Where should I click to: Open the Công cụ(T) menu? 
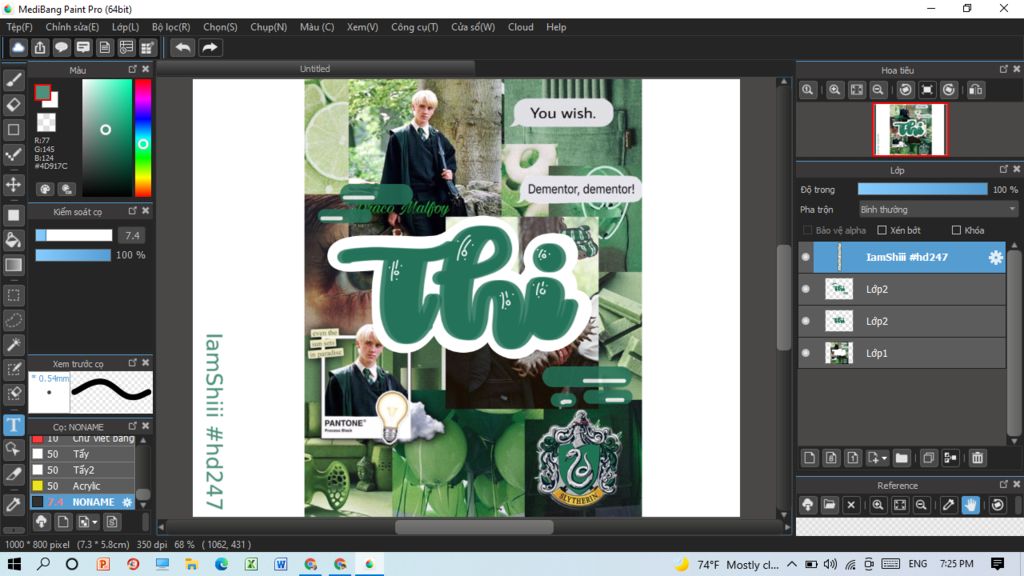[415, 27]
